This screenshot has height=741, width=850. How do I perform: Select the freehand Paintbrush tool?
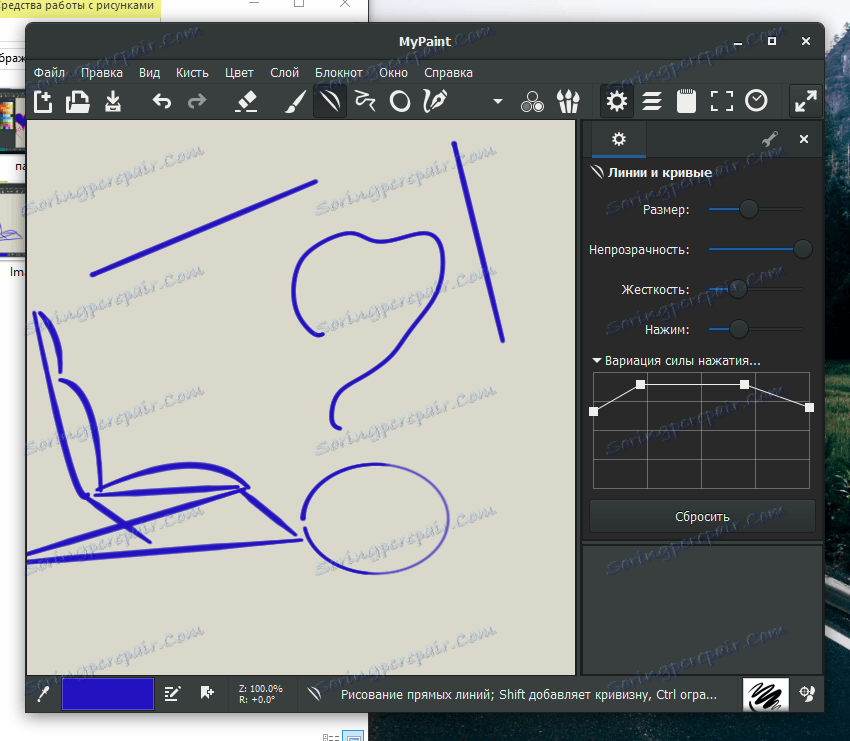tap(294, 101)
